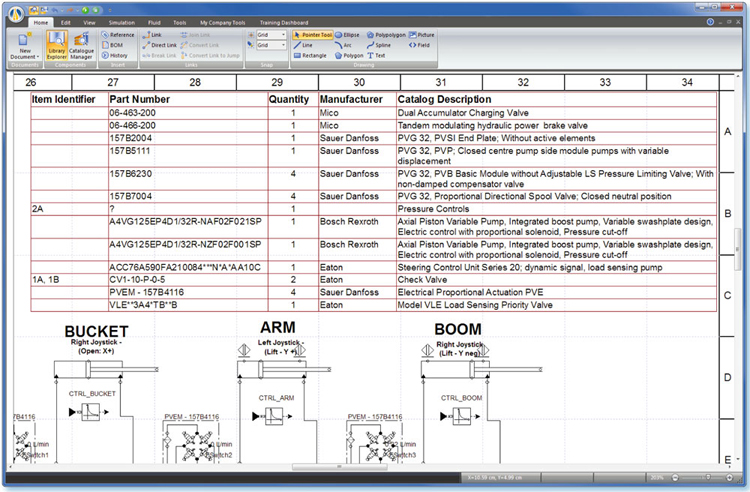Expand the quick access toolbar customize arrow
The width and height of the screenshot is (750, 492).
(110, 10)
